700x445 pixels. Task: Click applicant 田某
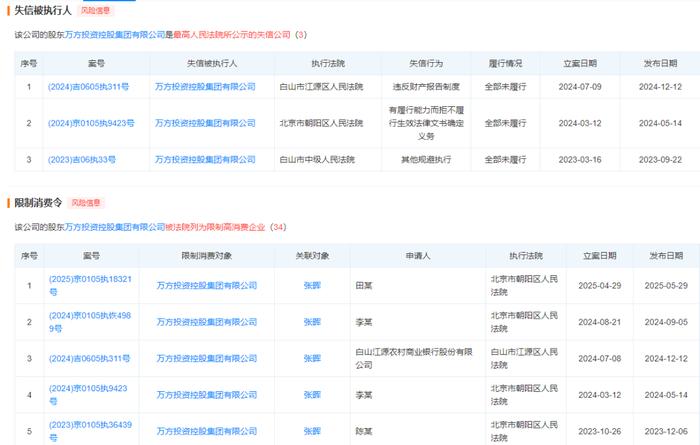364,285
